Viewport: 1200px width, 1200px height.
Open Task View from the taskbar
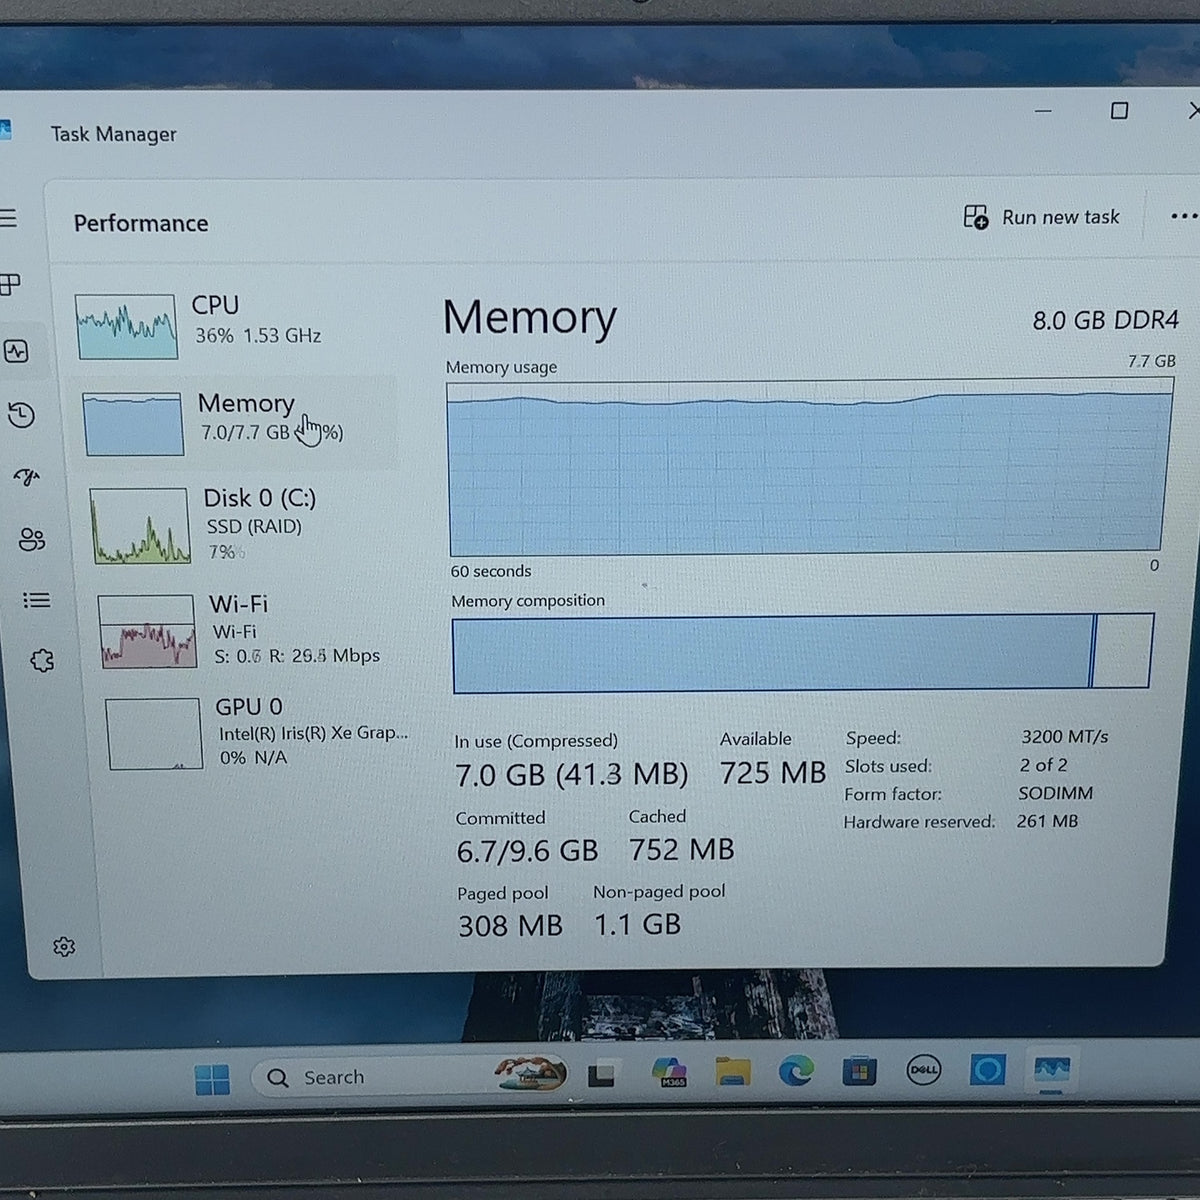point(601,1075)
